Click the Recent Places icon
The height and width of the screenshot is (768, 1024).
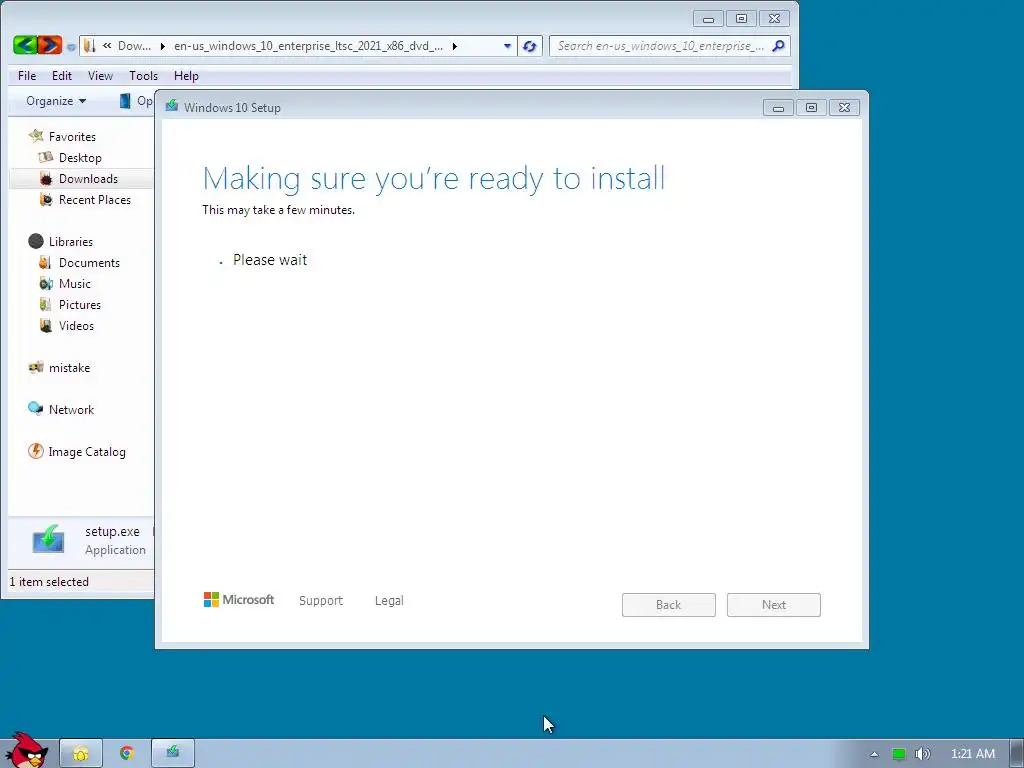click(46, 199)
